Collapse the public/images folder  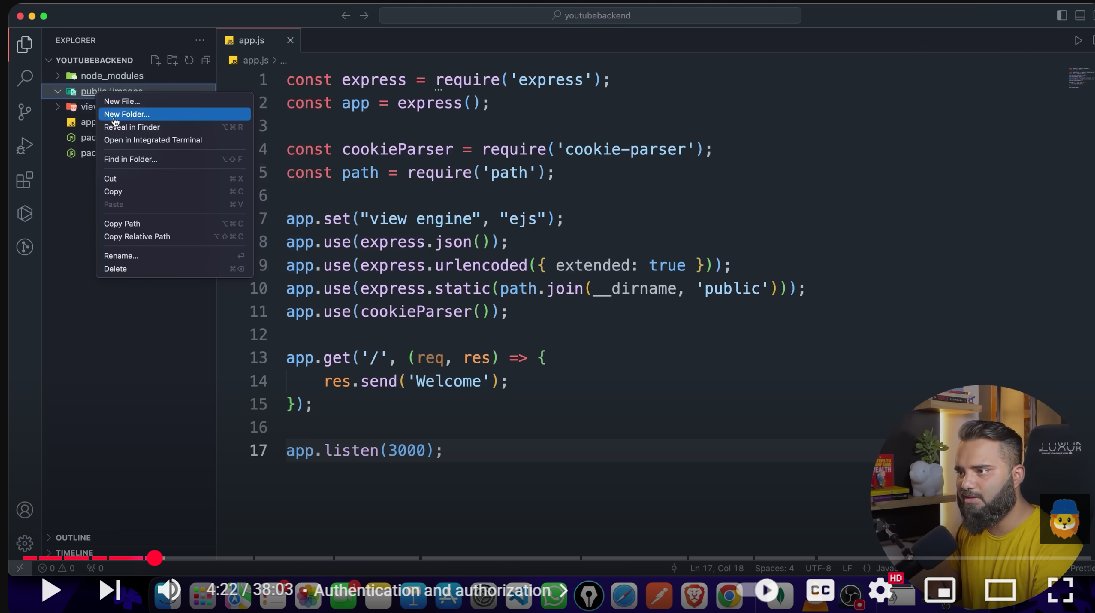[x=58, y=90]
